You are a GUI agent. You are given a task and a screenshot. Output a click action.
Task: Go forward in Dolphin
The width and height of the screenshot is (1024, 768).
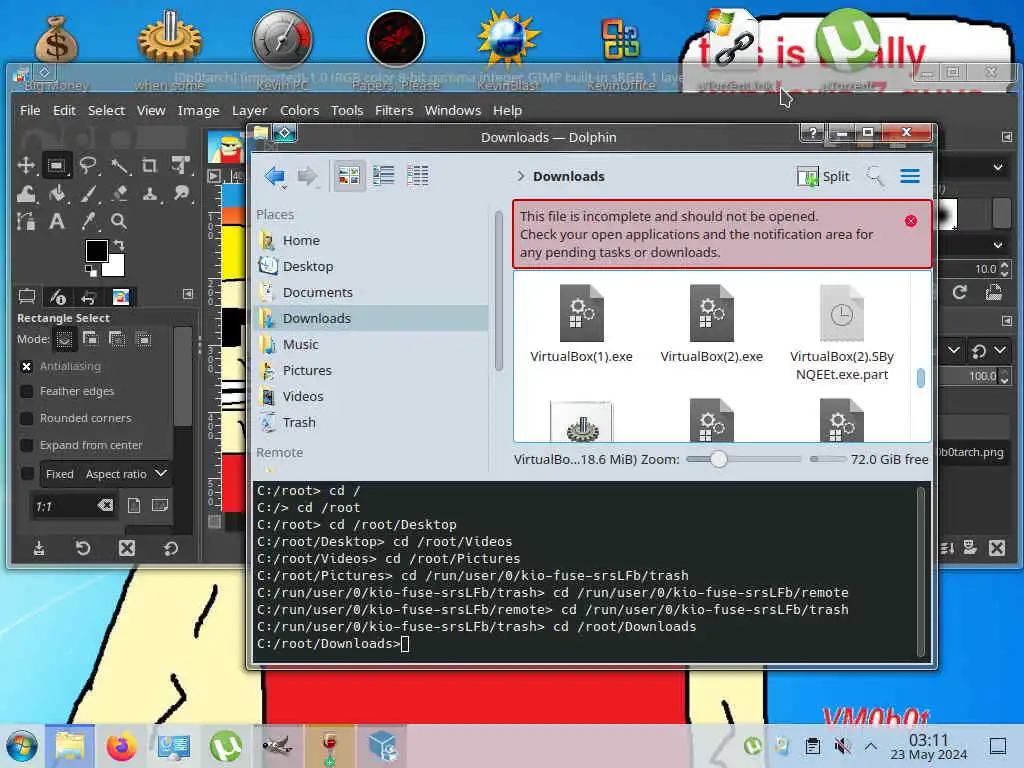click(307, 176)
